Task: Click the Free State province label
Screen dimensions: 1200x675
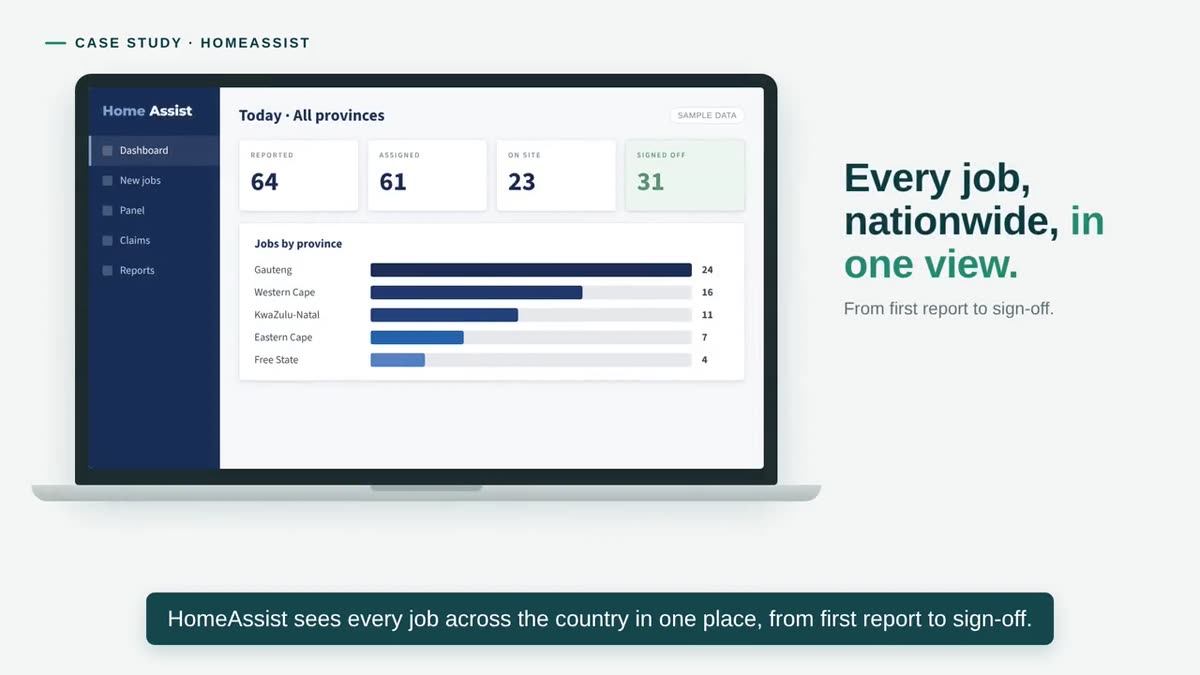Action: [x=277, y=360]
